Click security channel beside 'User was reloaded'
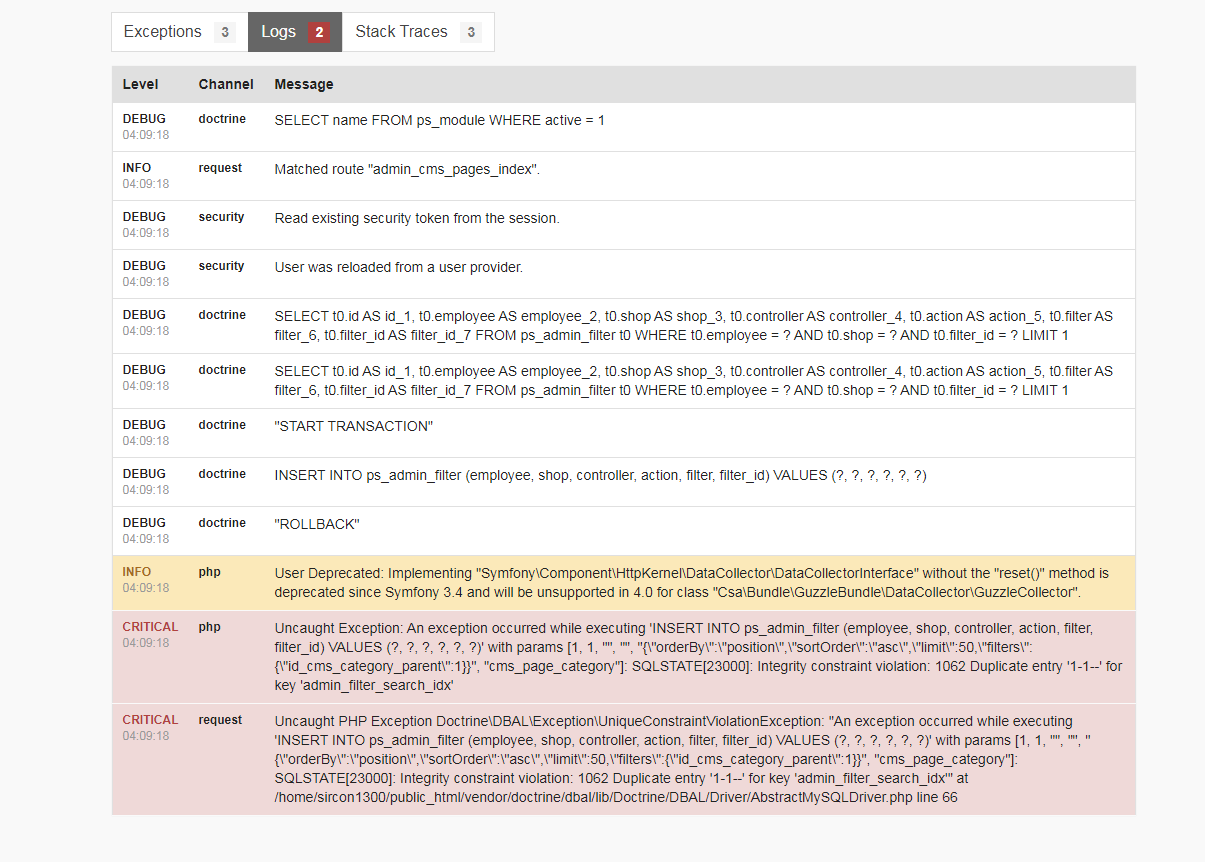 (221, 266)
